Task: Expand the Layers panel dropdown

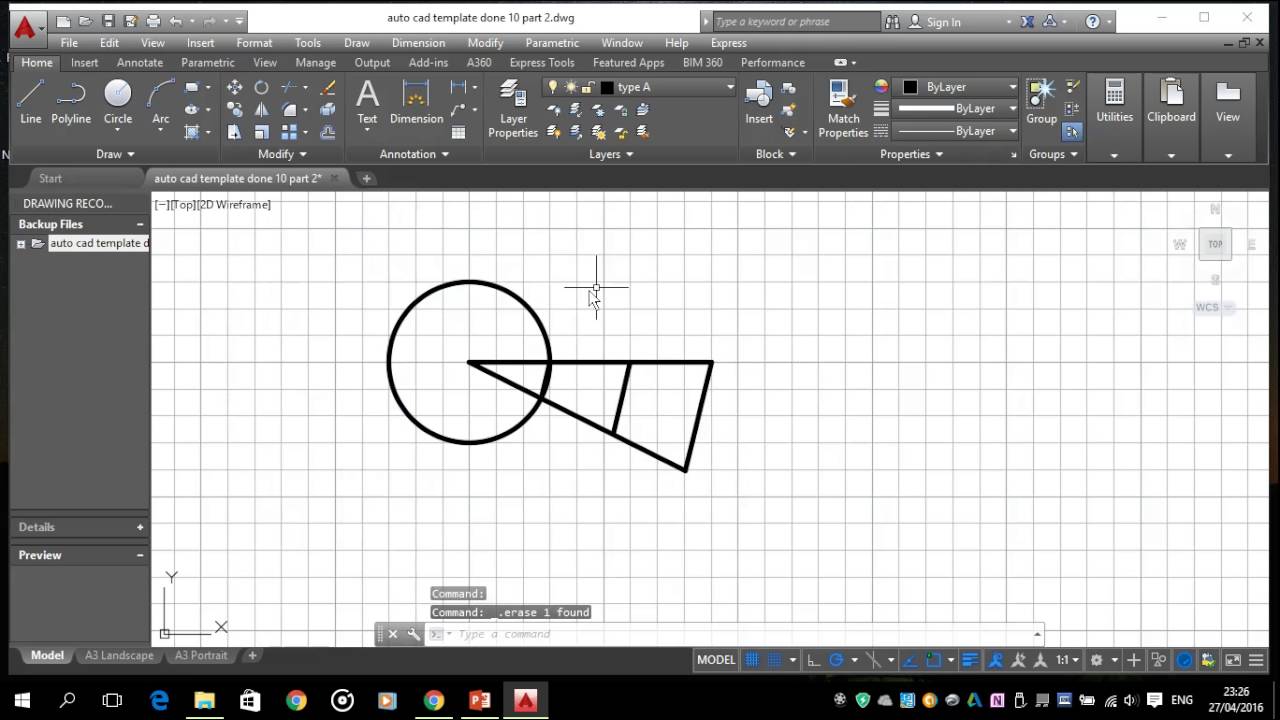Action: click(x=611, y=154)
